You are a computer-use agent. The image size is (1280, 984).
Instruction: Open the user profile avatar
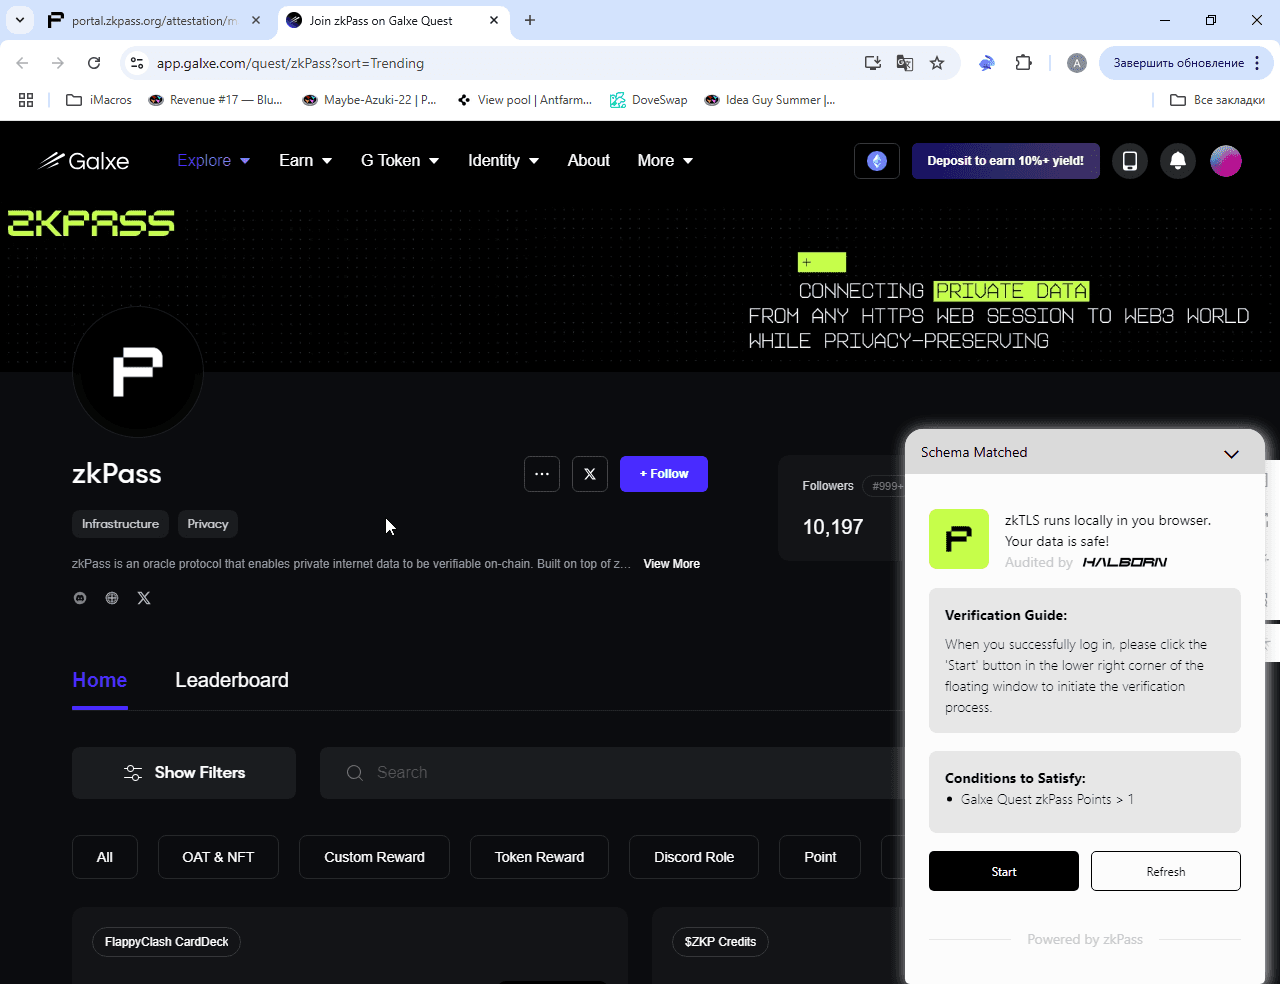[x=1226, y=161]
